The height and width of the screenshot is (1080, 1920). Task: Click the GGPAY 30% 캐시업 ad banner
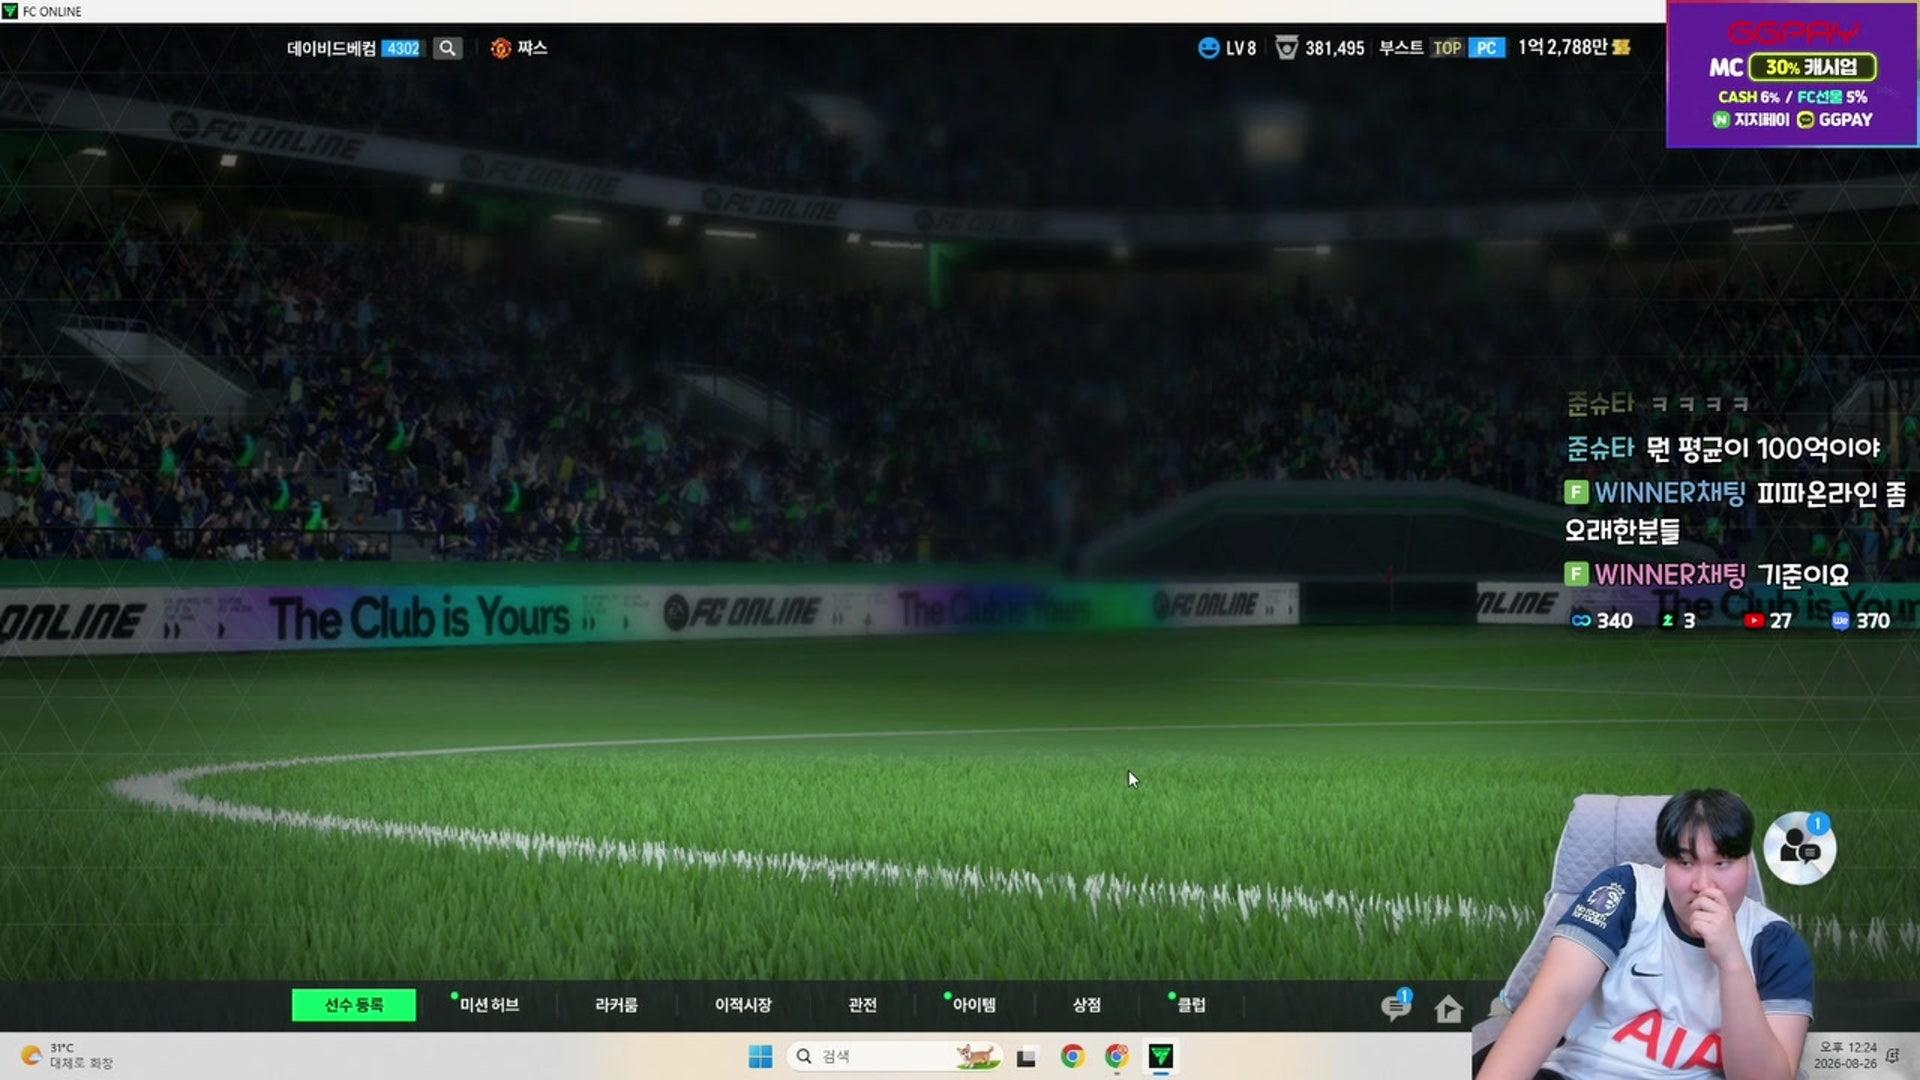1792,75
